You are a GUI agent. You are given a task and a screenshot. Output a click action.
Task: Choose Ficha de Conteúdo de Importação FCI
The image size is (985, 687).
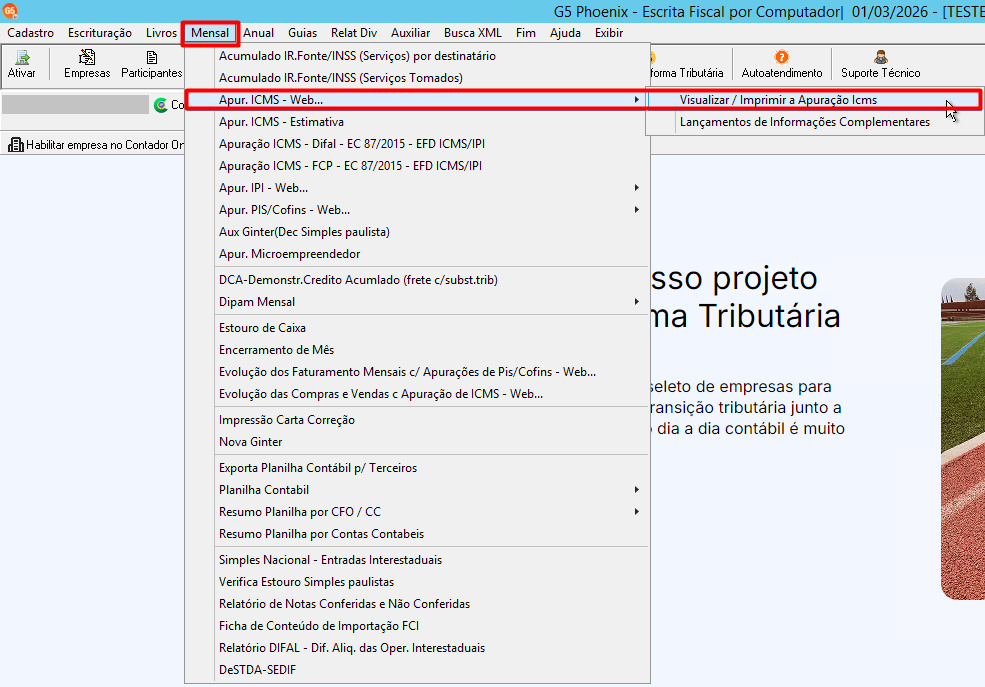(417, 626)
